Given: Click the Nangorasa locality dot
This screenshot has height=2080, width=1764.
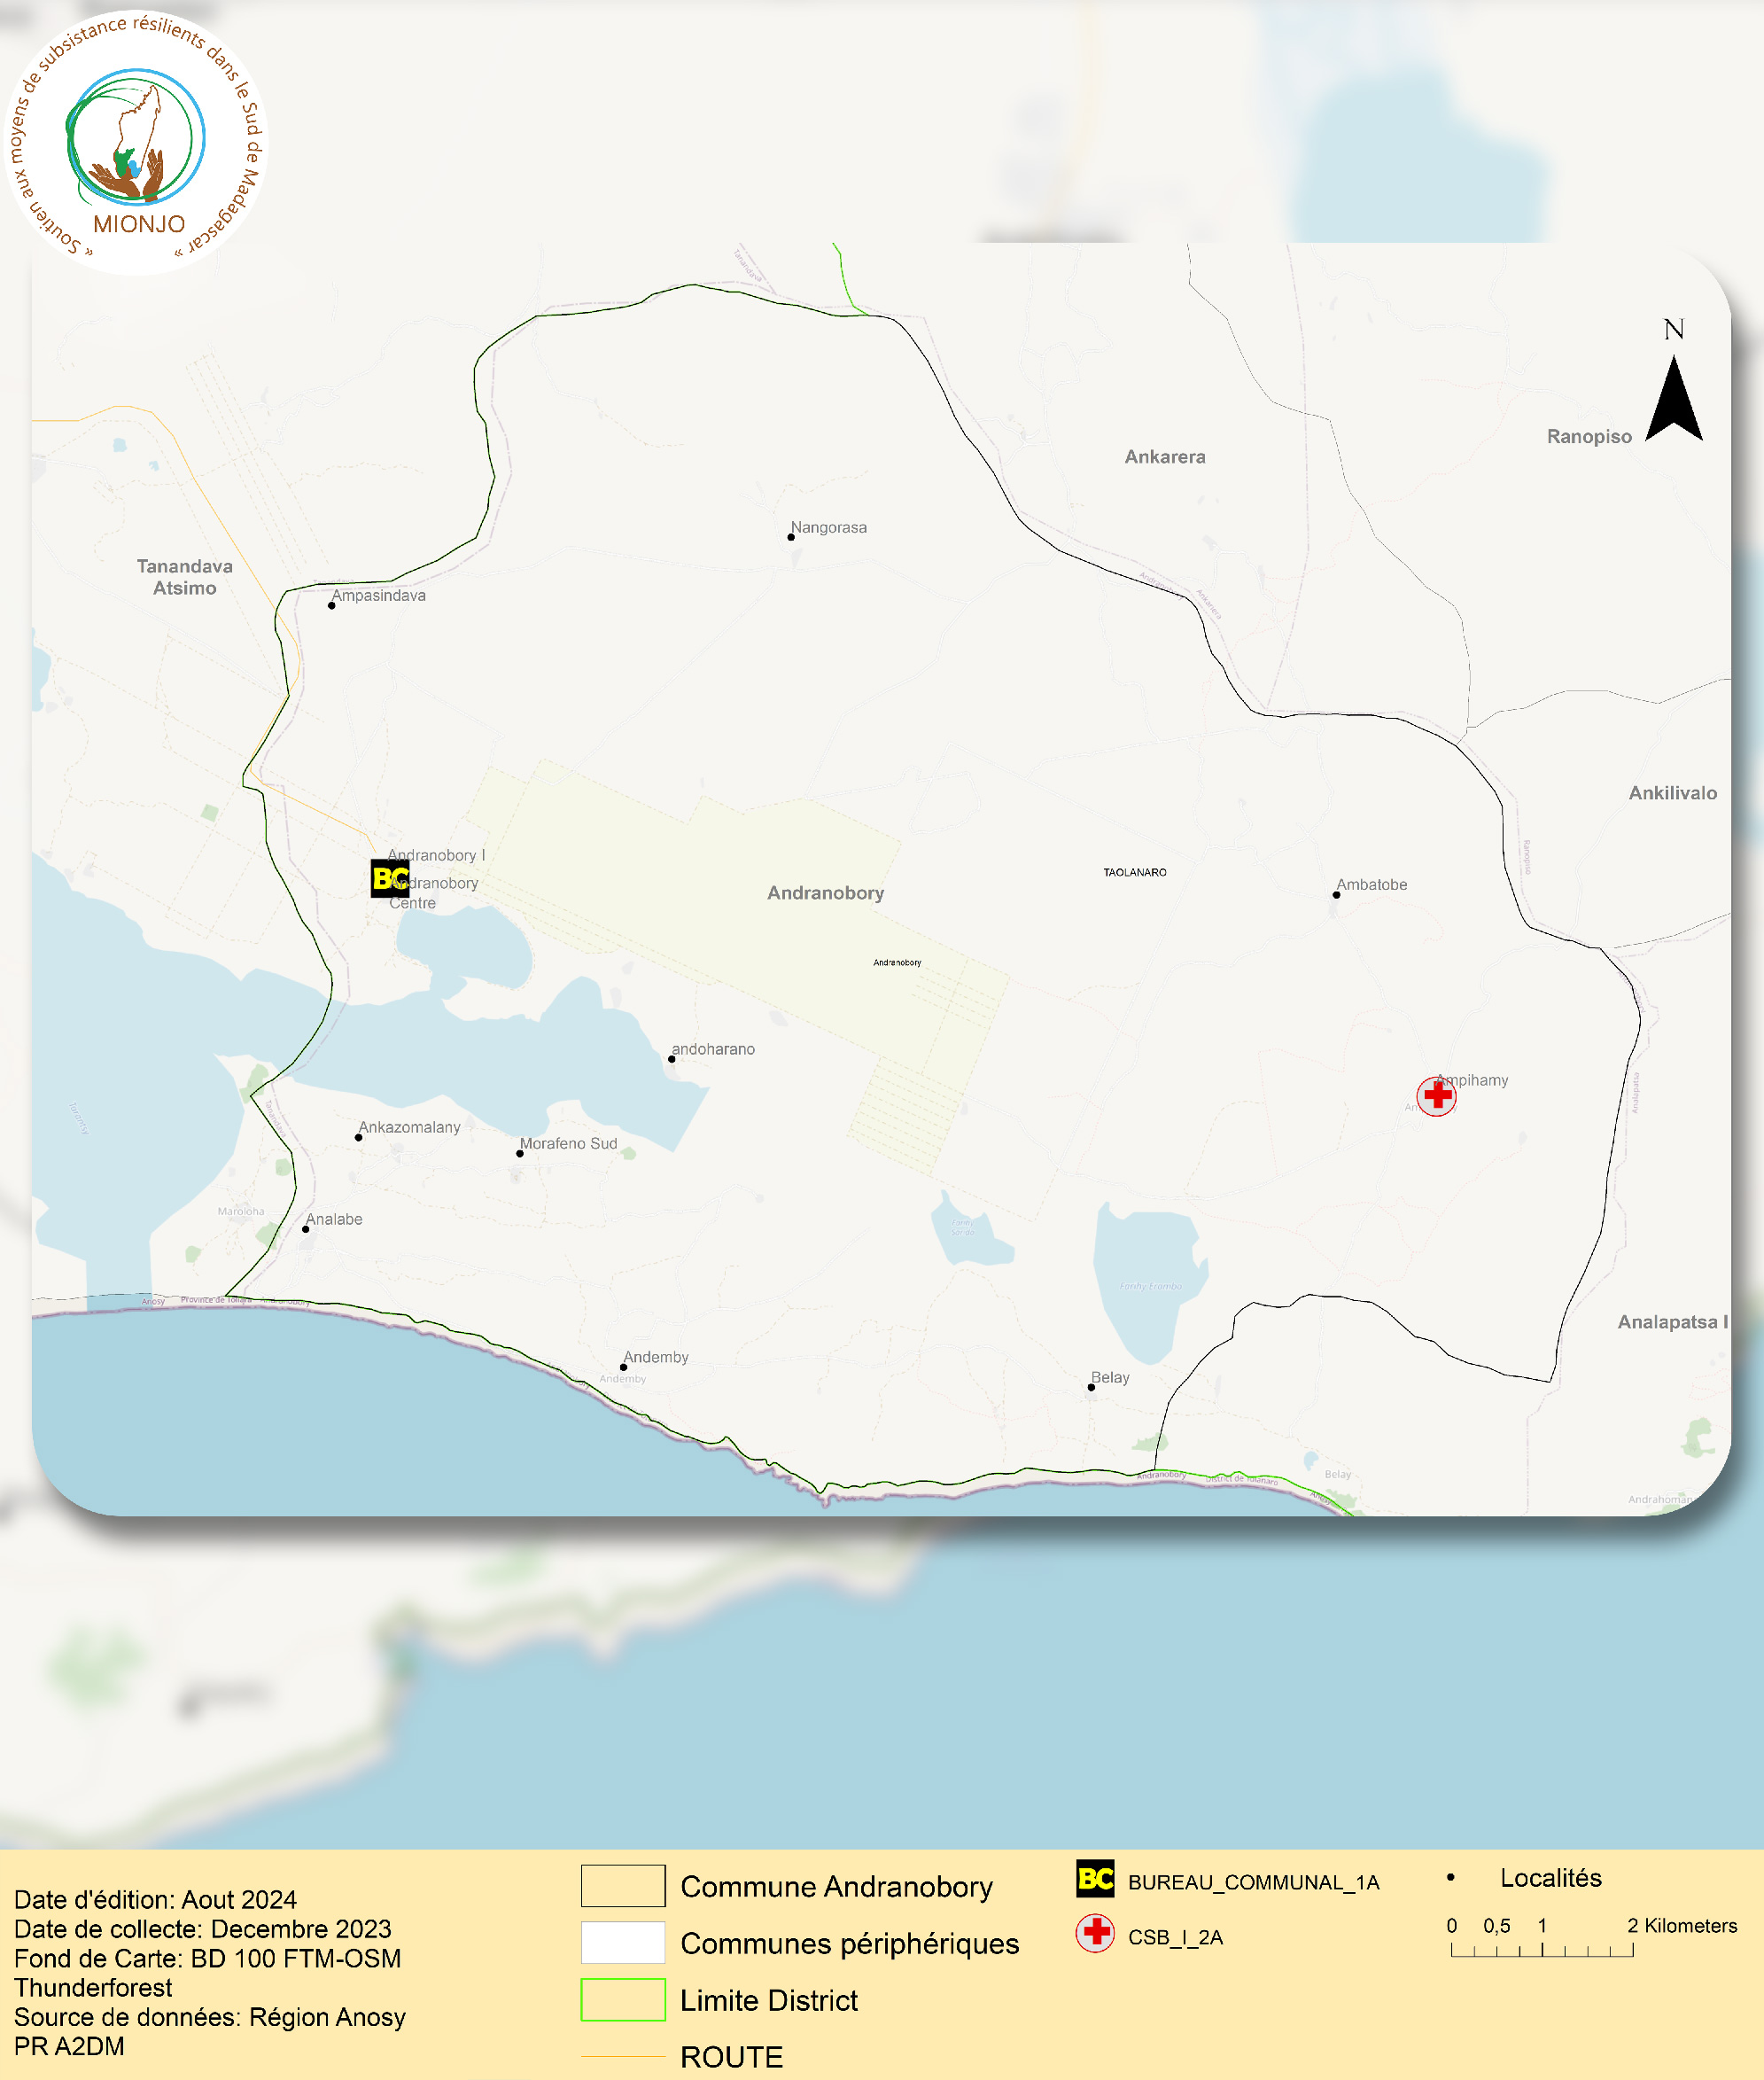Looking at the screenshot, I should tap(791, 537).
